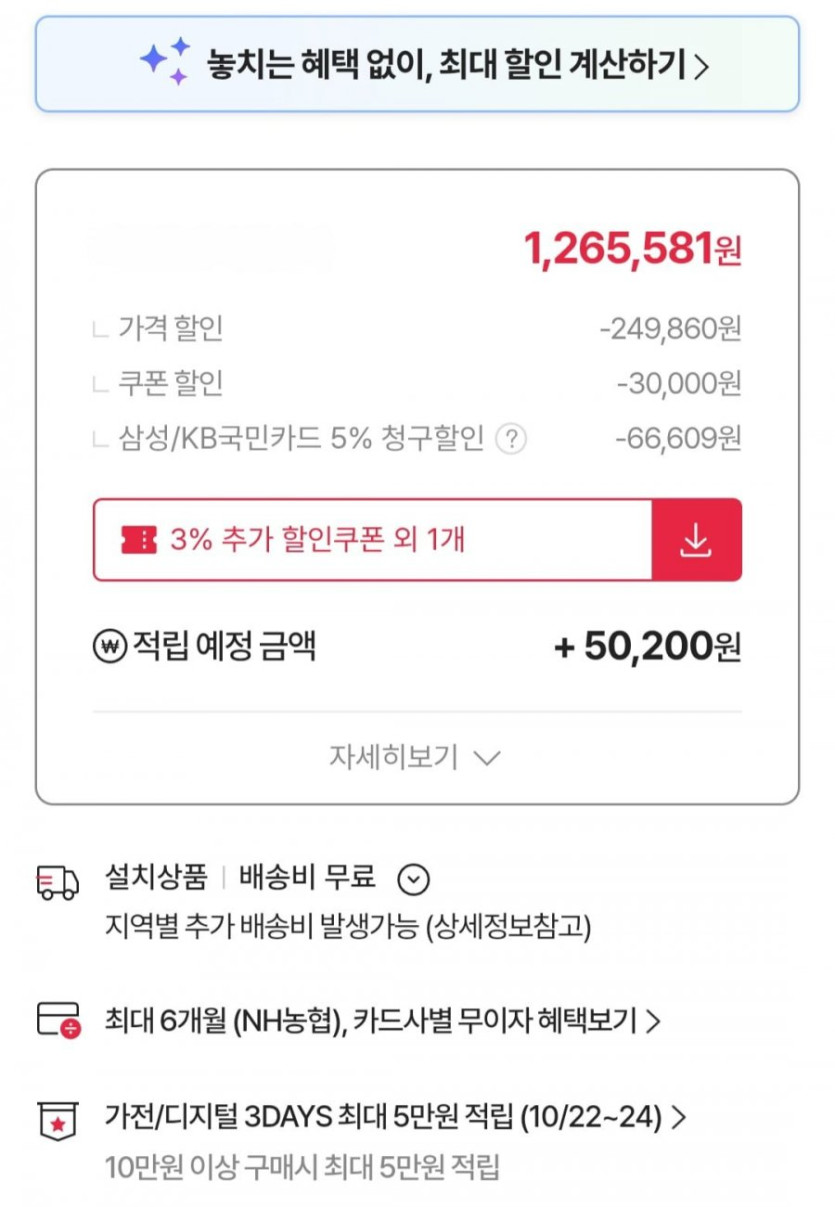835x1207 pixels.
Task: Click the delivery truck icon
Action: pos(57,880)
